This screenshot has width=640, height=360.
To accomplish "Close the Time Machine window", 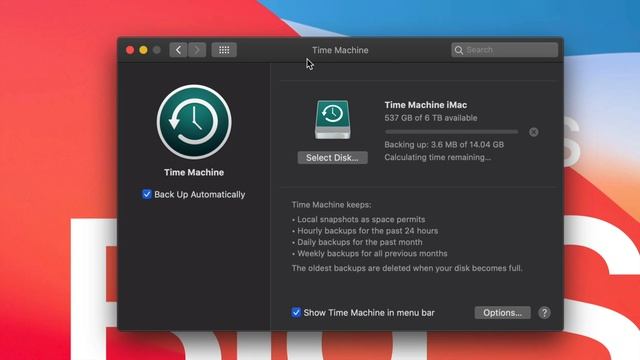I will (130, 50).
